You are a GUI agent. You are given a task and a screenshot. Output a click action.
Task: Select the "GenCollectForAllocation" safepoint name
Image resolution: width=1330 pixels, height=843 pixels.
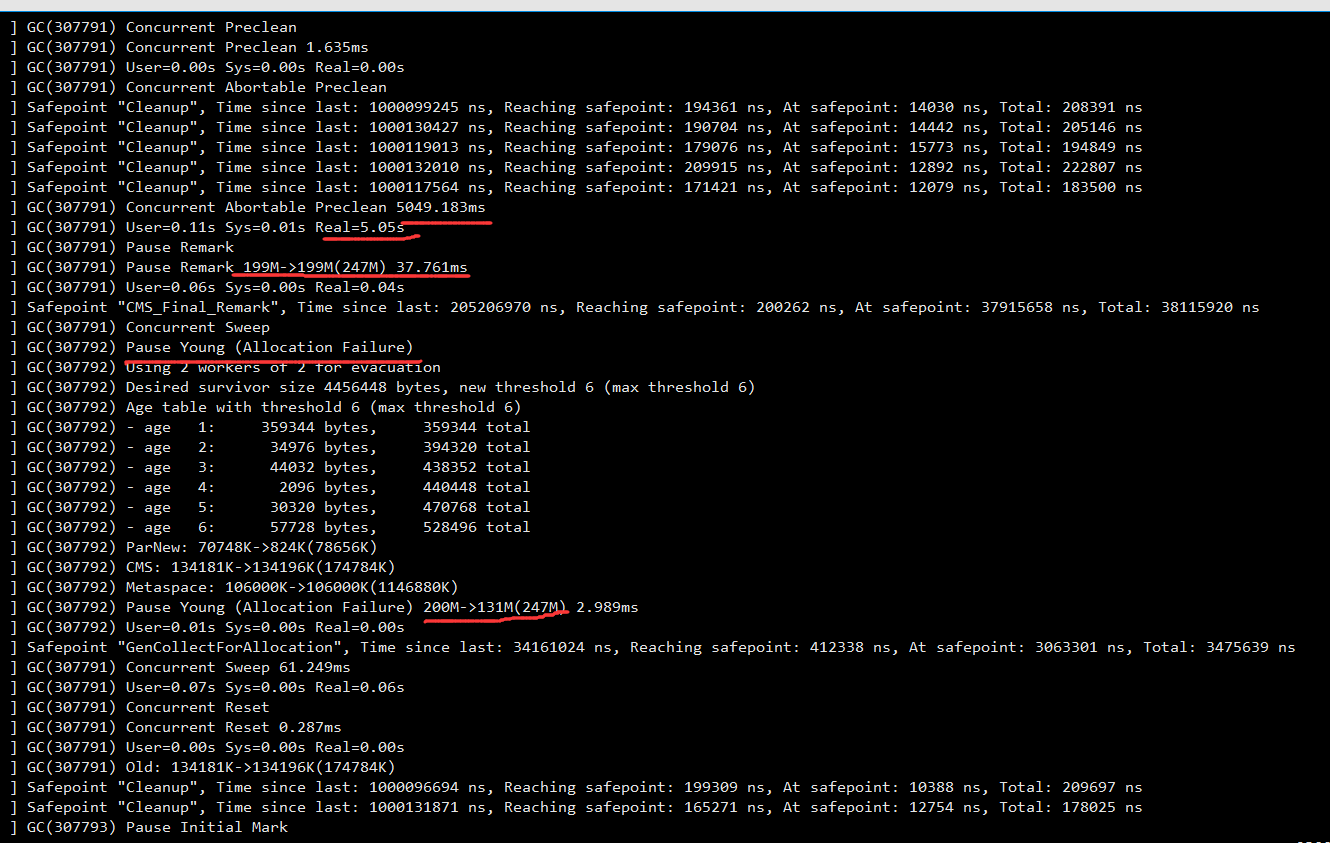click(229, 647)
